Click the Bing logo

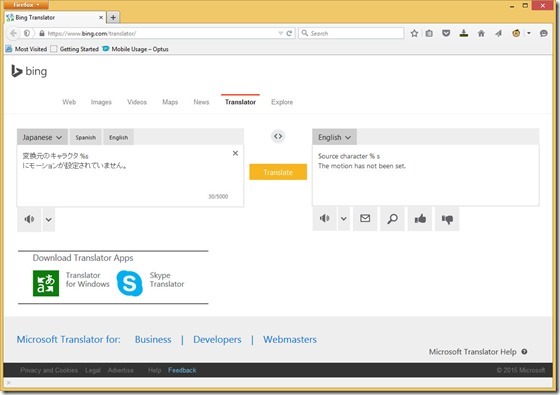tap(29, 71)
